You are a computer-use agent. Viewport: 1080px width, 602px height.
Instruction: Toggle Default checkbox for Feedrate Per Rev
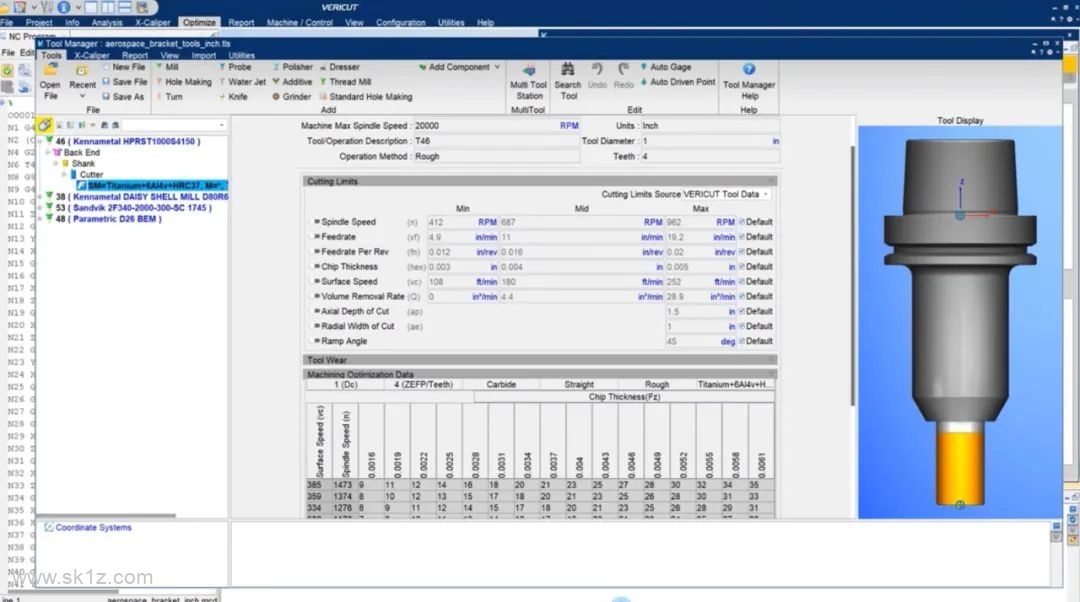[x=742, y=252]
